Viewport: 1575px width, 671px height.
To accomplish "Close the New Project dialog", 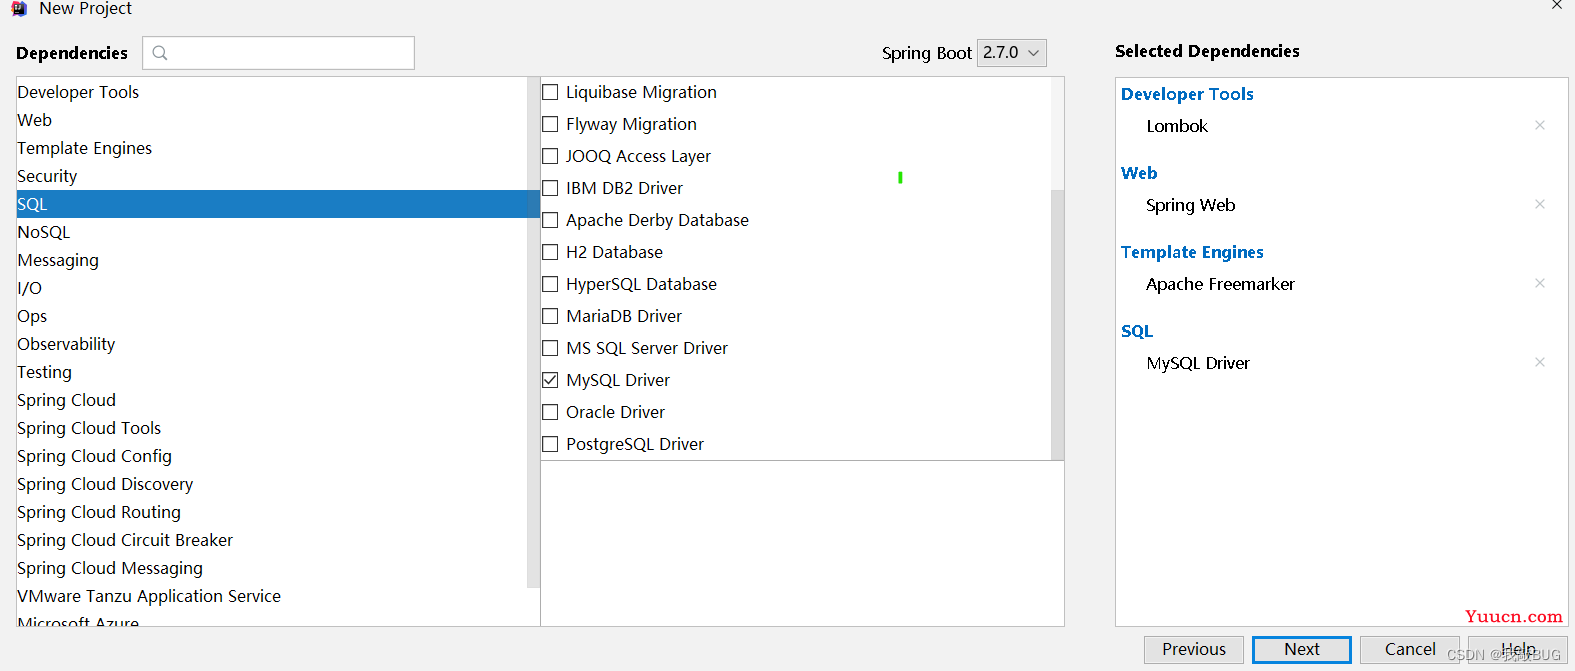I will (x=1557, y=5).
